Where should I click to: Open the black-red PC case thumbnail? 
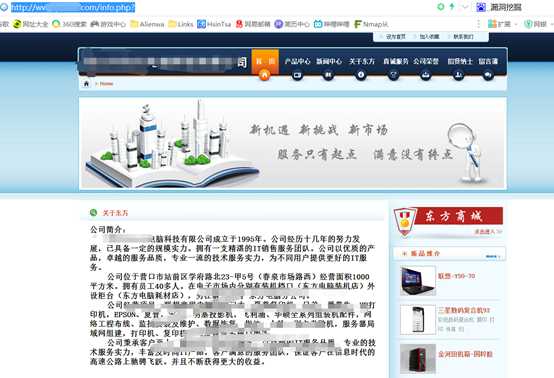pos(418,359)
